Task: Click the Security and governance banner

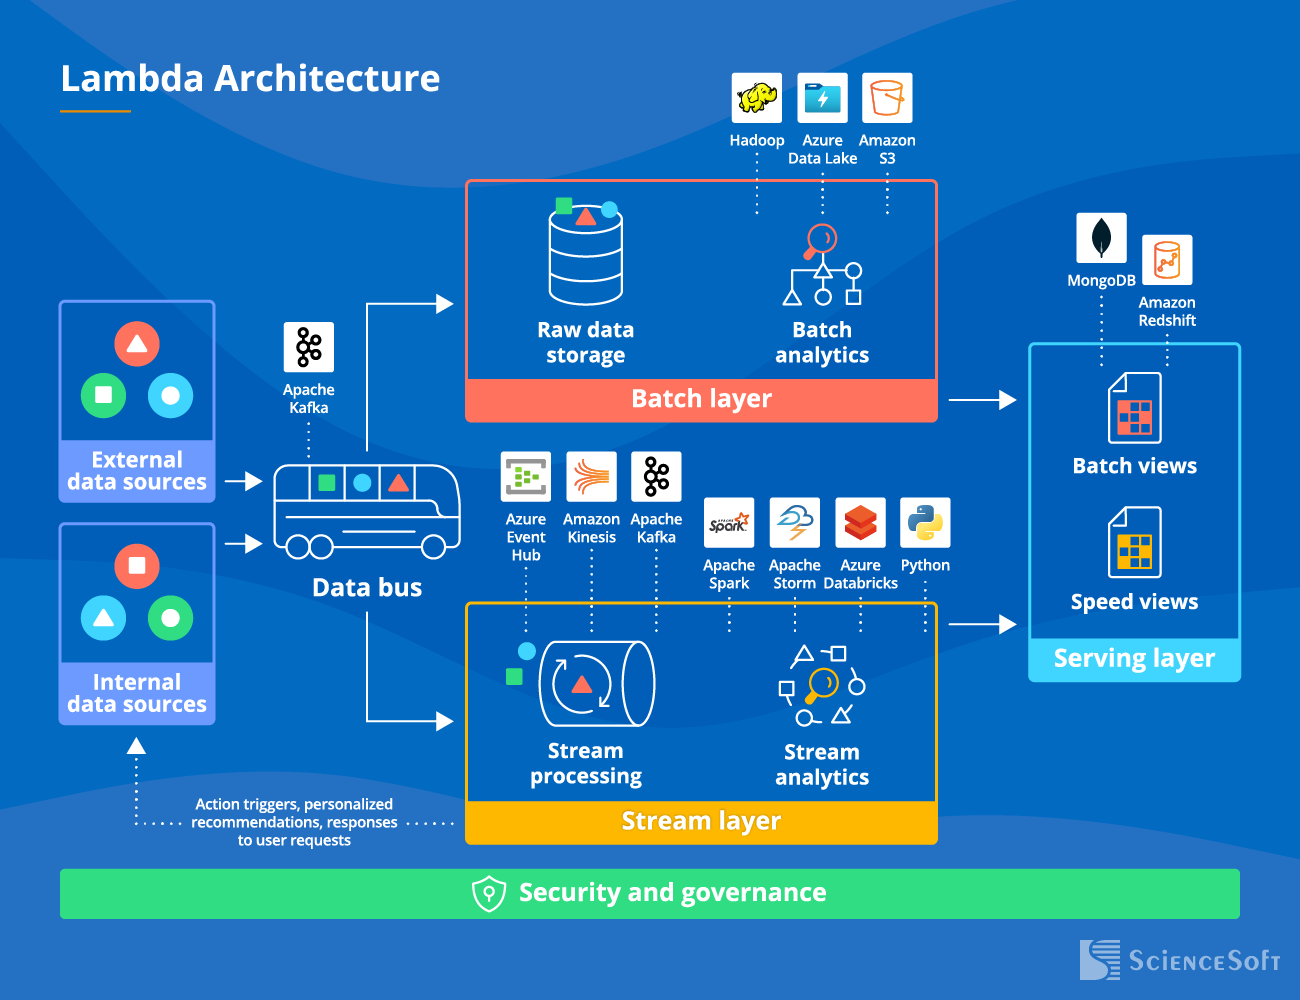Action: coord(650,893)
